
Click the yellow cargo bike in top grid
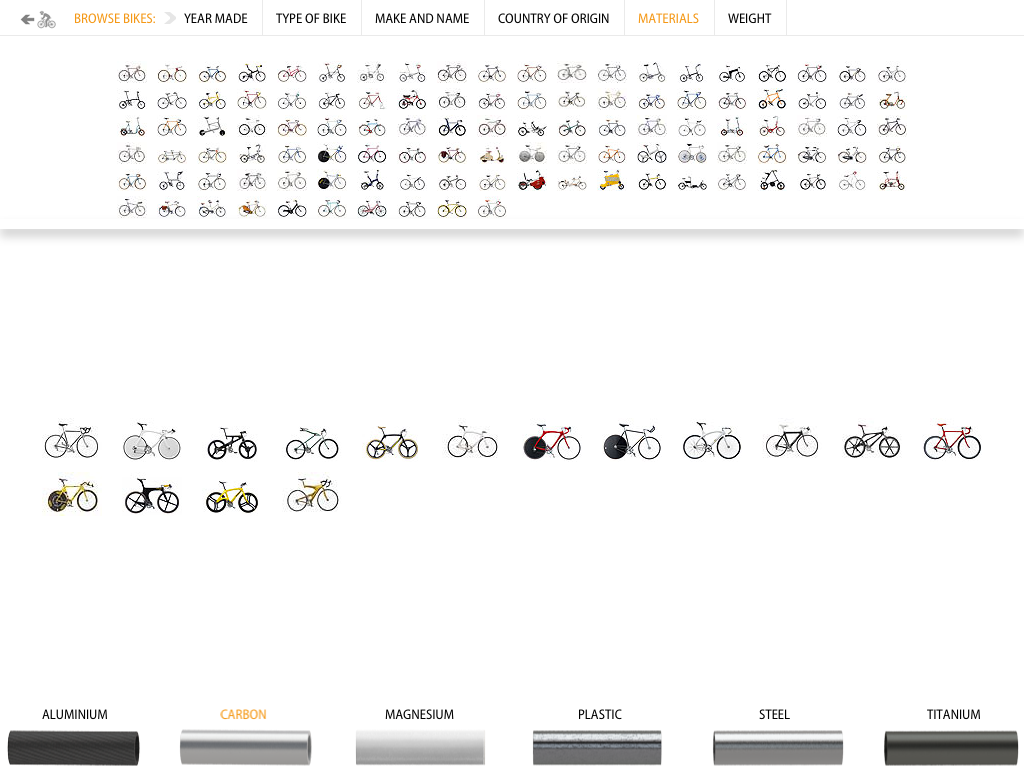point(611,181)
